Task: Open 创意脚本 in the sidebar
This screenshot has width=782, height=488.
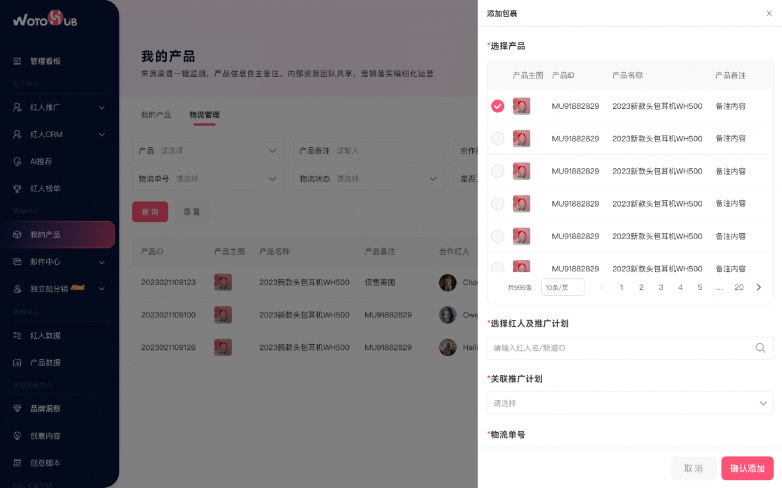Action: [x=45, y=463]
